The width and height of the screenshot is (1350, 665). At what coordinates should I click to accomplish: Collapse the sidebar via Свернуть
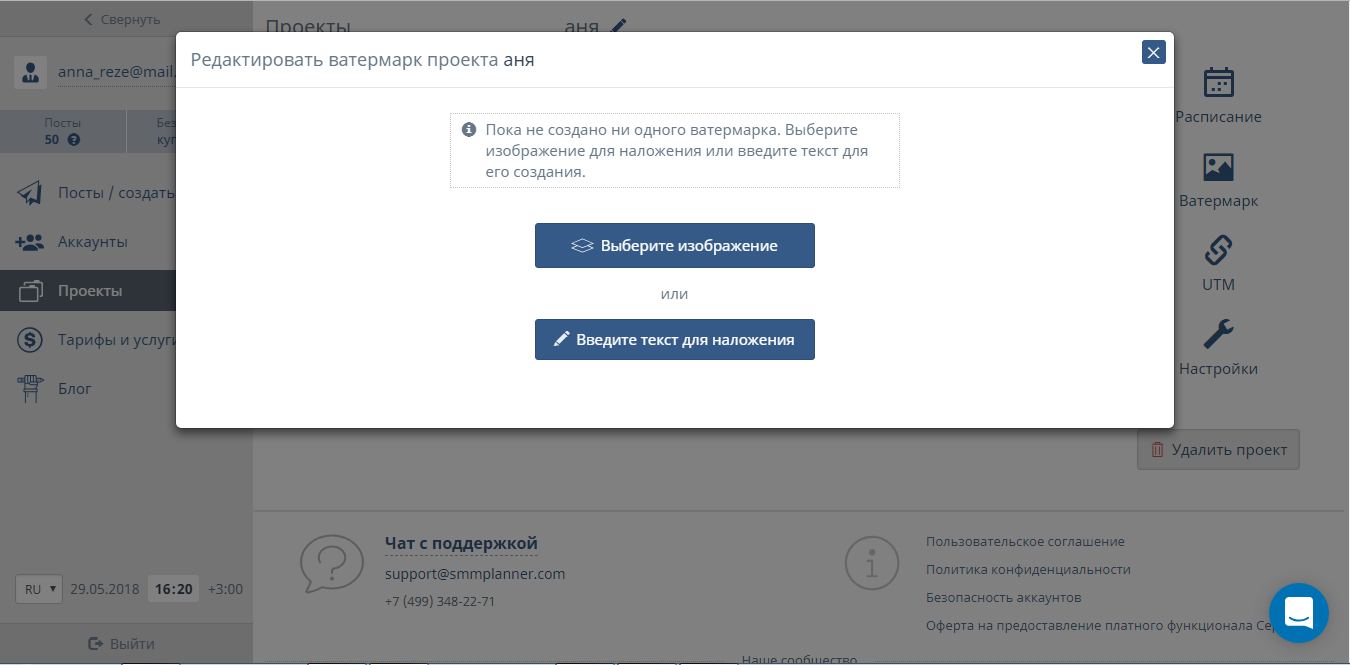120,18
